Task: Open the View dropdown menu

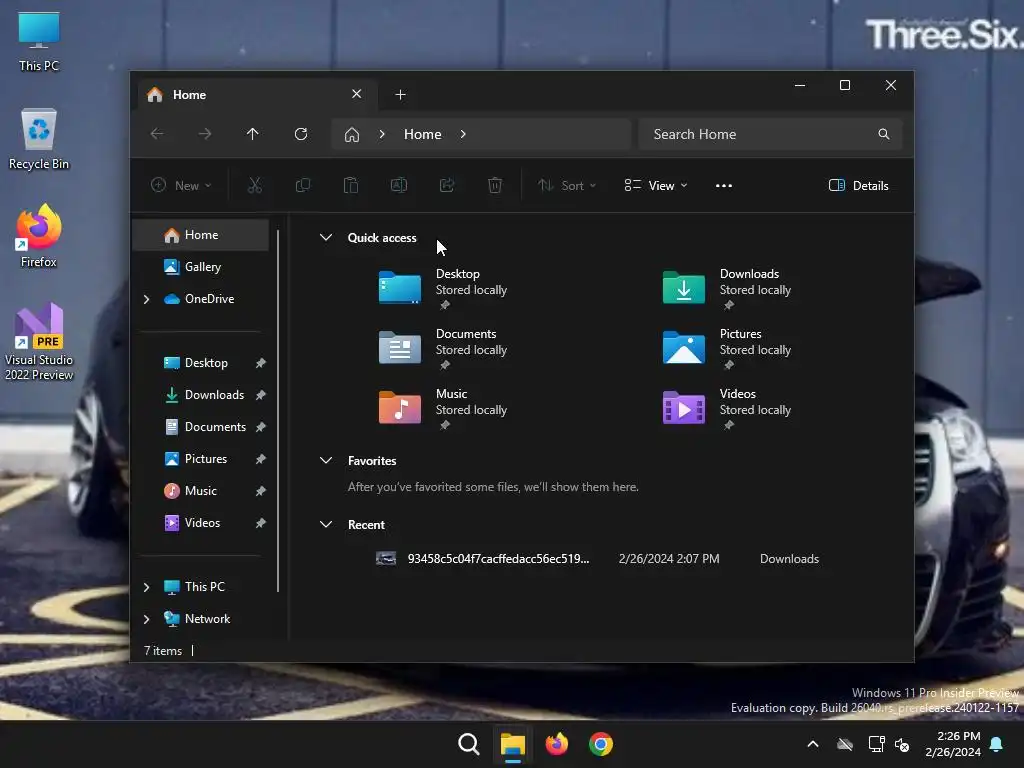Action: (x=656, y=185)
